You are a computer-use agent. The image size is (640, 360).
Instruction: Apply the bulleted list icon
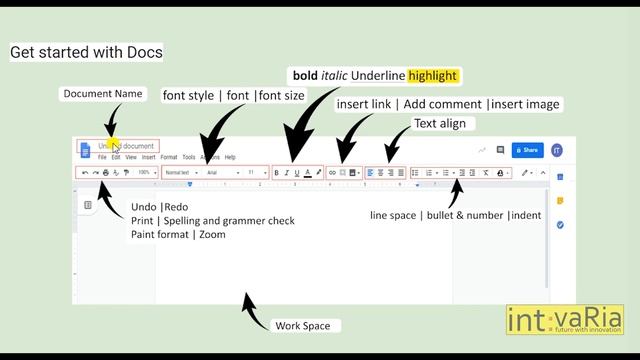pyautogui.click(x=446, y=173)
